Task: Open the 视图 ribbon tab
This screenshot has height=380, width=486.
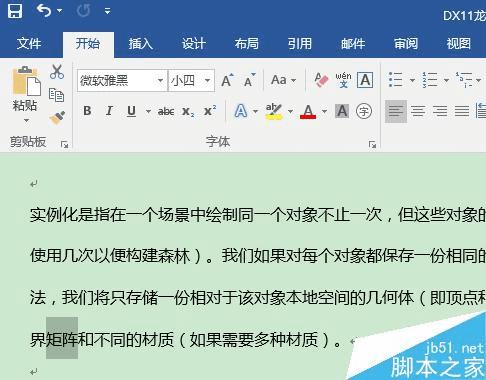Action: [x=459, y=44]
